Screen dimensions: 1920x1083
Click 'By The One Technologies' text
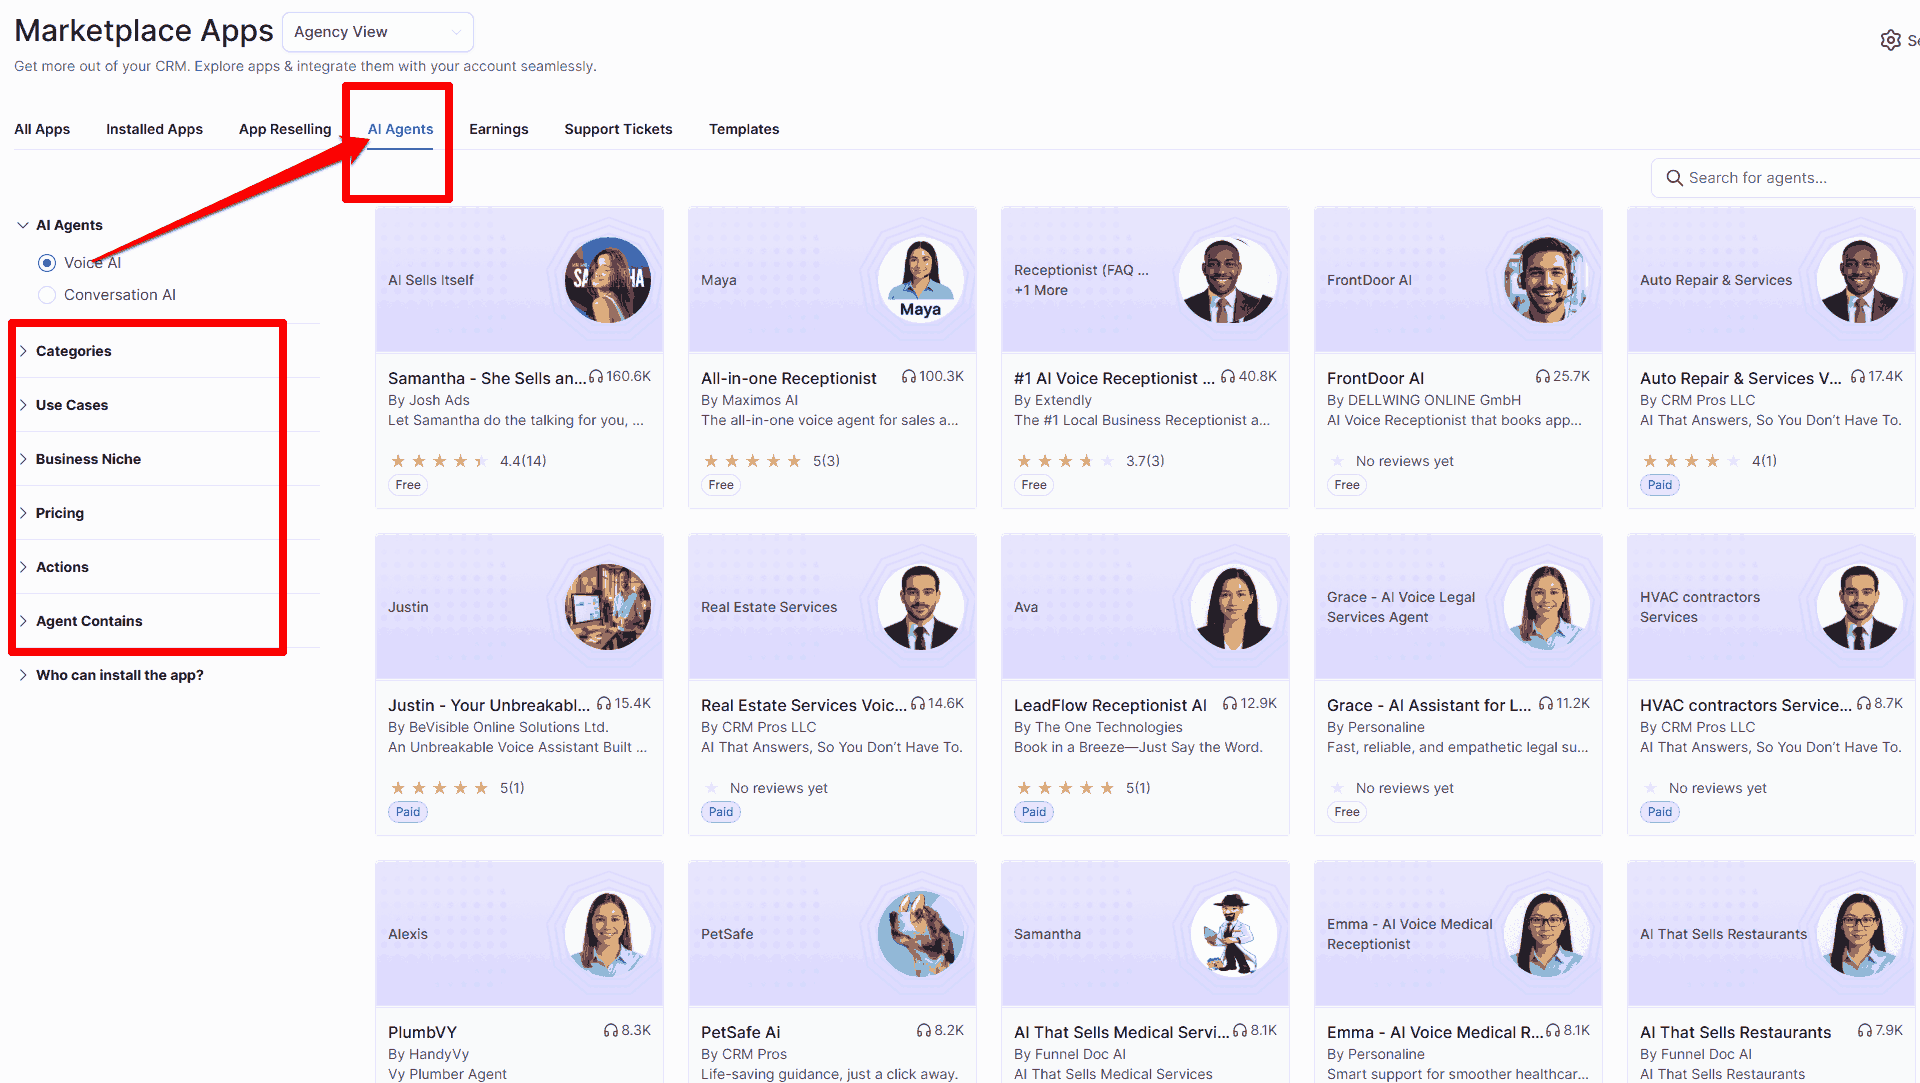[x=1098, y=727]
